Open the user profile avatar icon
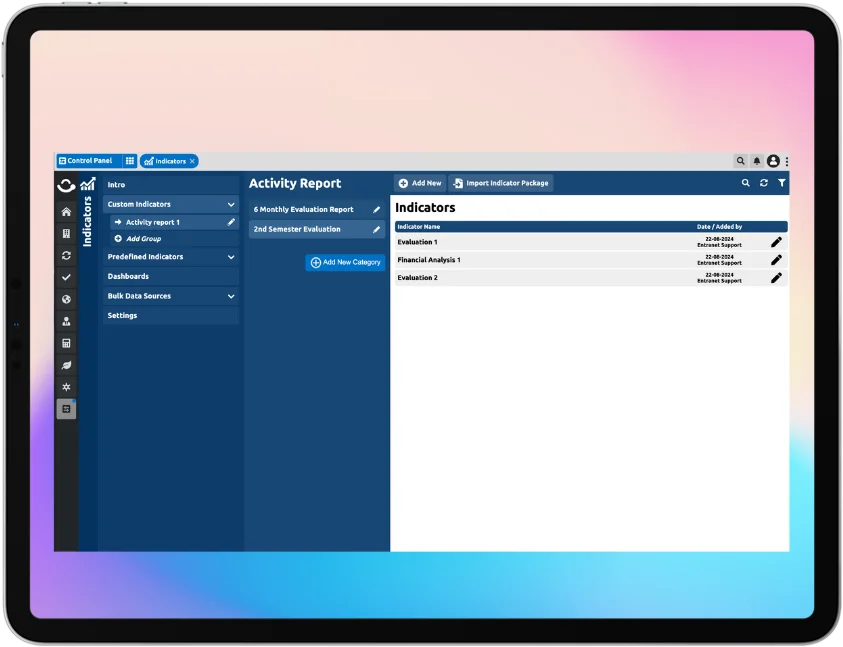Viewport: 843px width, 647px height. pos(773,161)
